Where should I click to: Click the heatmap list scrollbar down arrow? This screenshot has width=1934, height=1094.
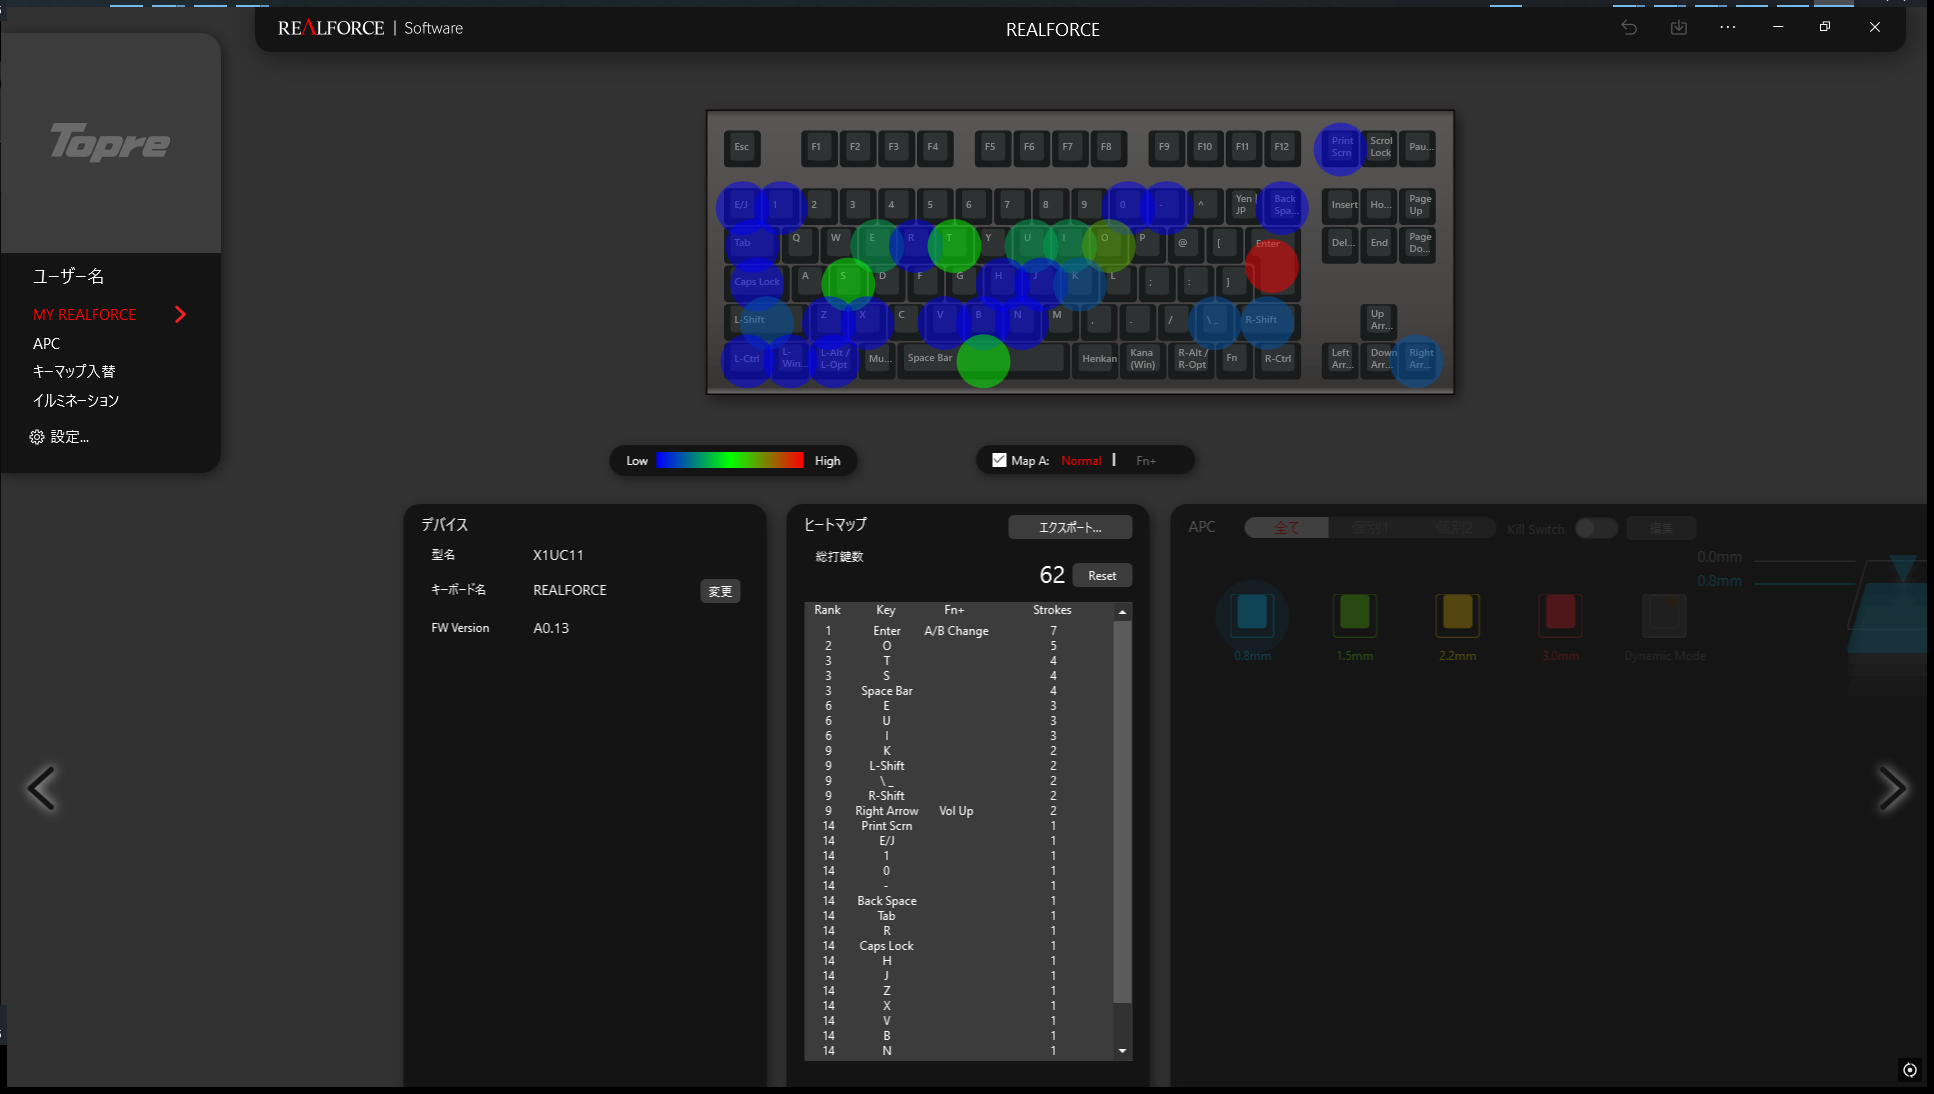[x=1122, y=1051]
